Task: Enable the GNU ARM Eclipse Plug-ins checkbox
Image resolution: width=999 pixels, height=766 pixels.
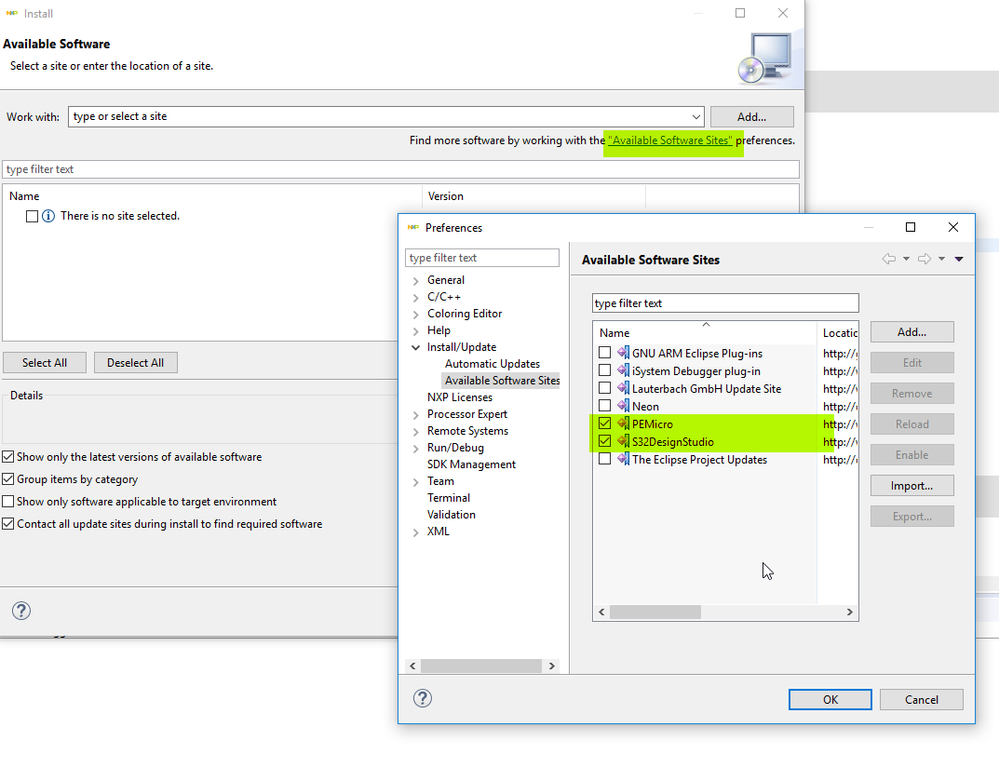Action: click(x=605, y=352)
